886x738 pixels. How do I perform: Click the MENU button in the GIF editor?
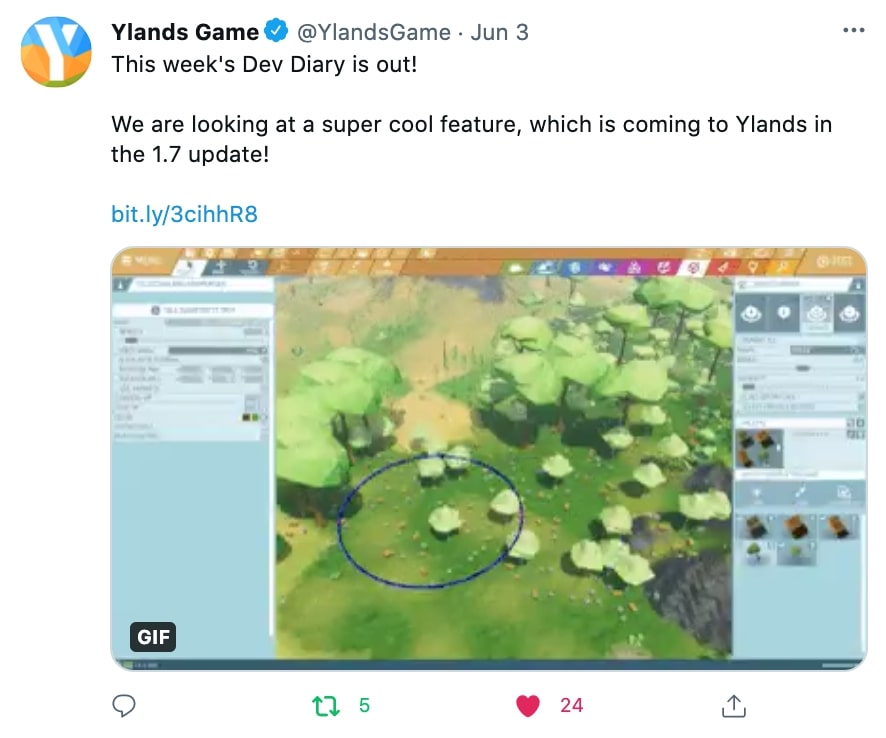point(141,260)
